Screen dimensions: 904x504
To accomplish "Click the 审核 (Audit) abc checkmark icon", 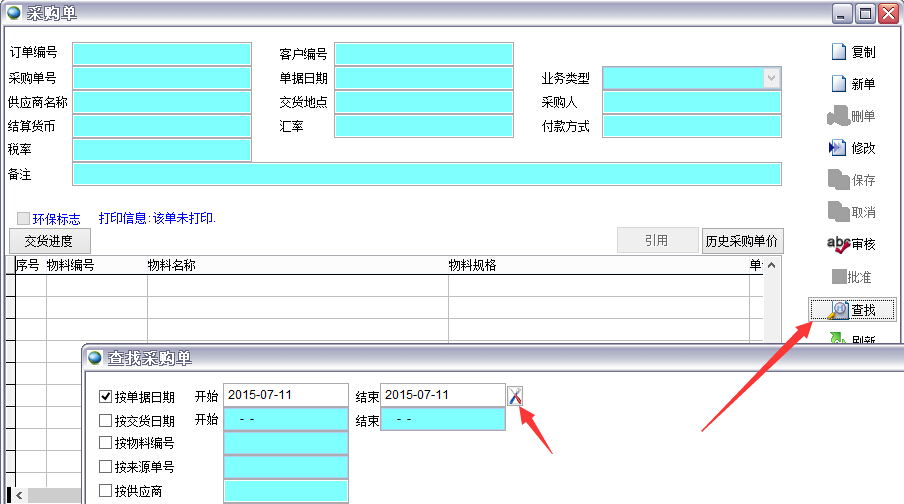I will [838, 243].
